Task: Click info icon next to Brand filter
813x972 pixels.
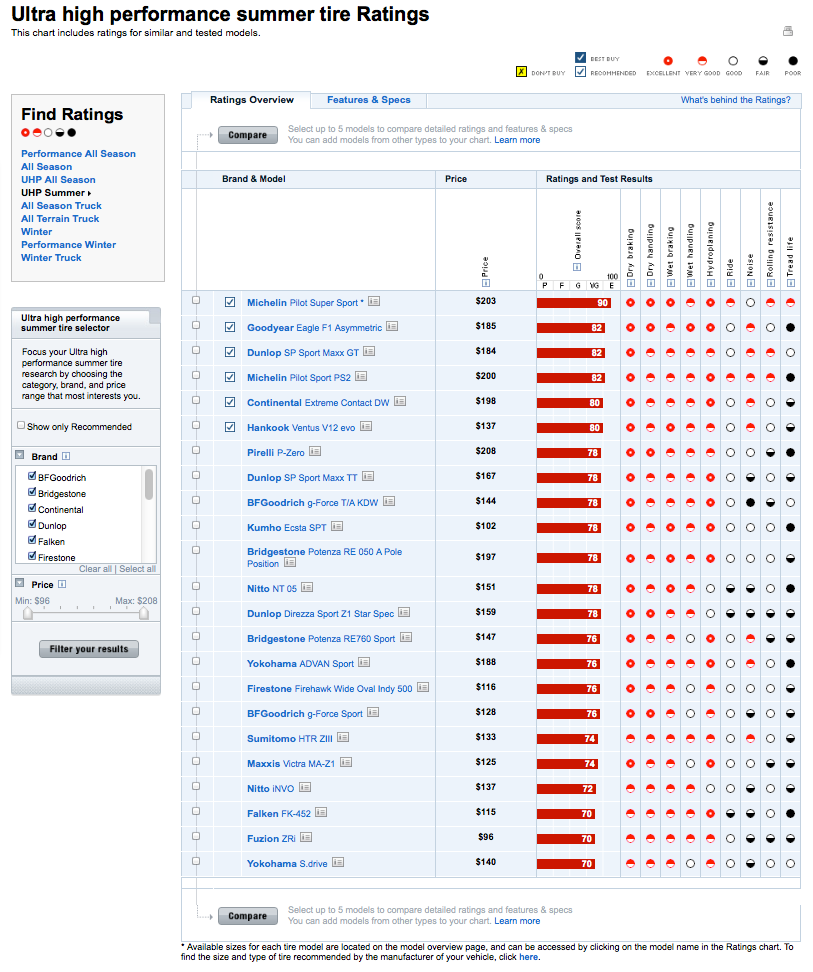Action: click(x=66, y=456)
